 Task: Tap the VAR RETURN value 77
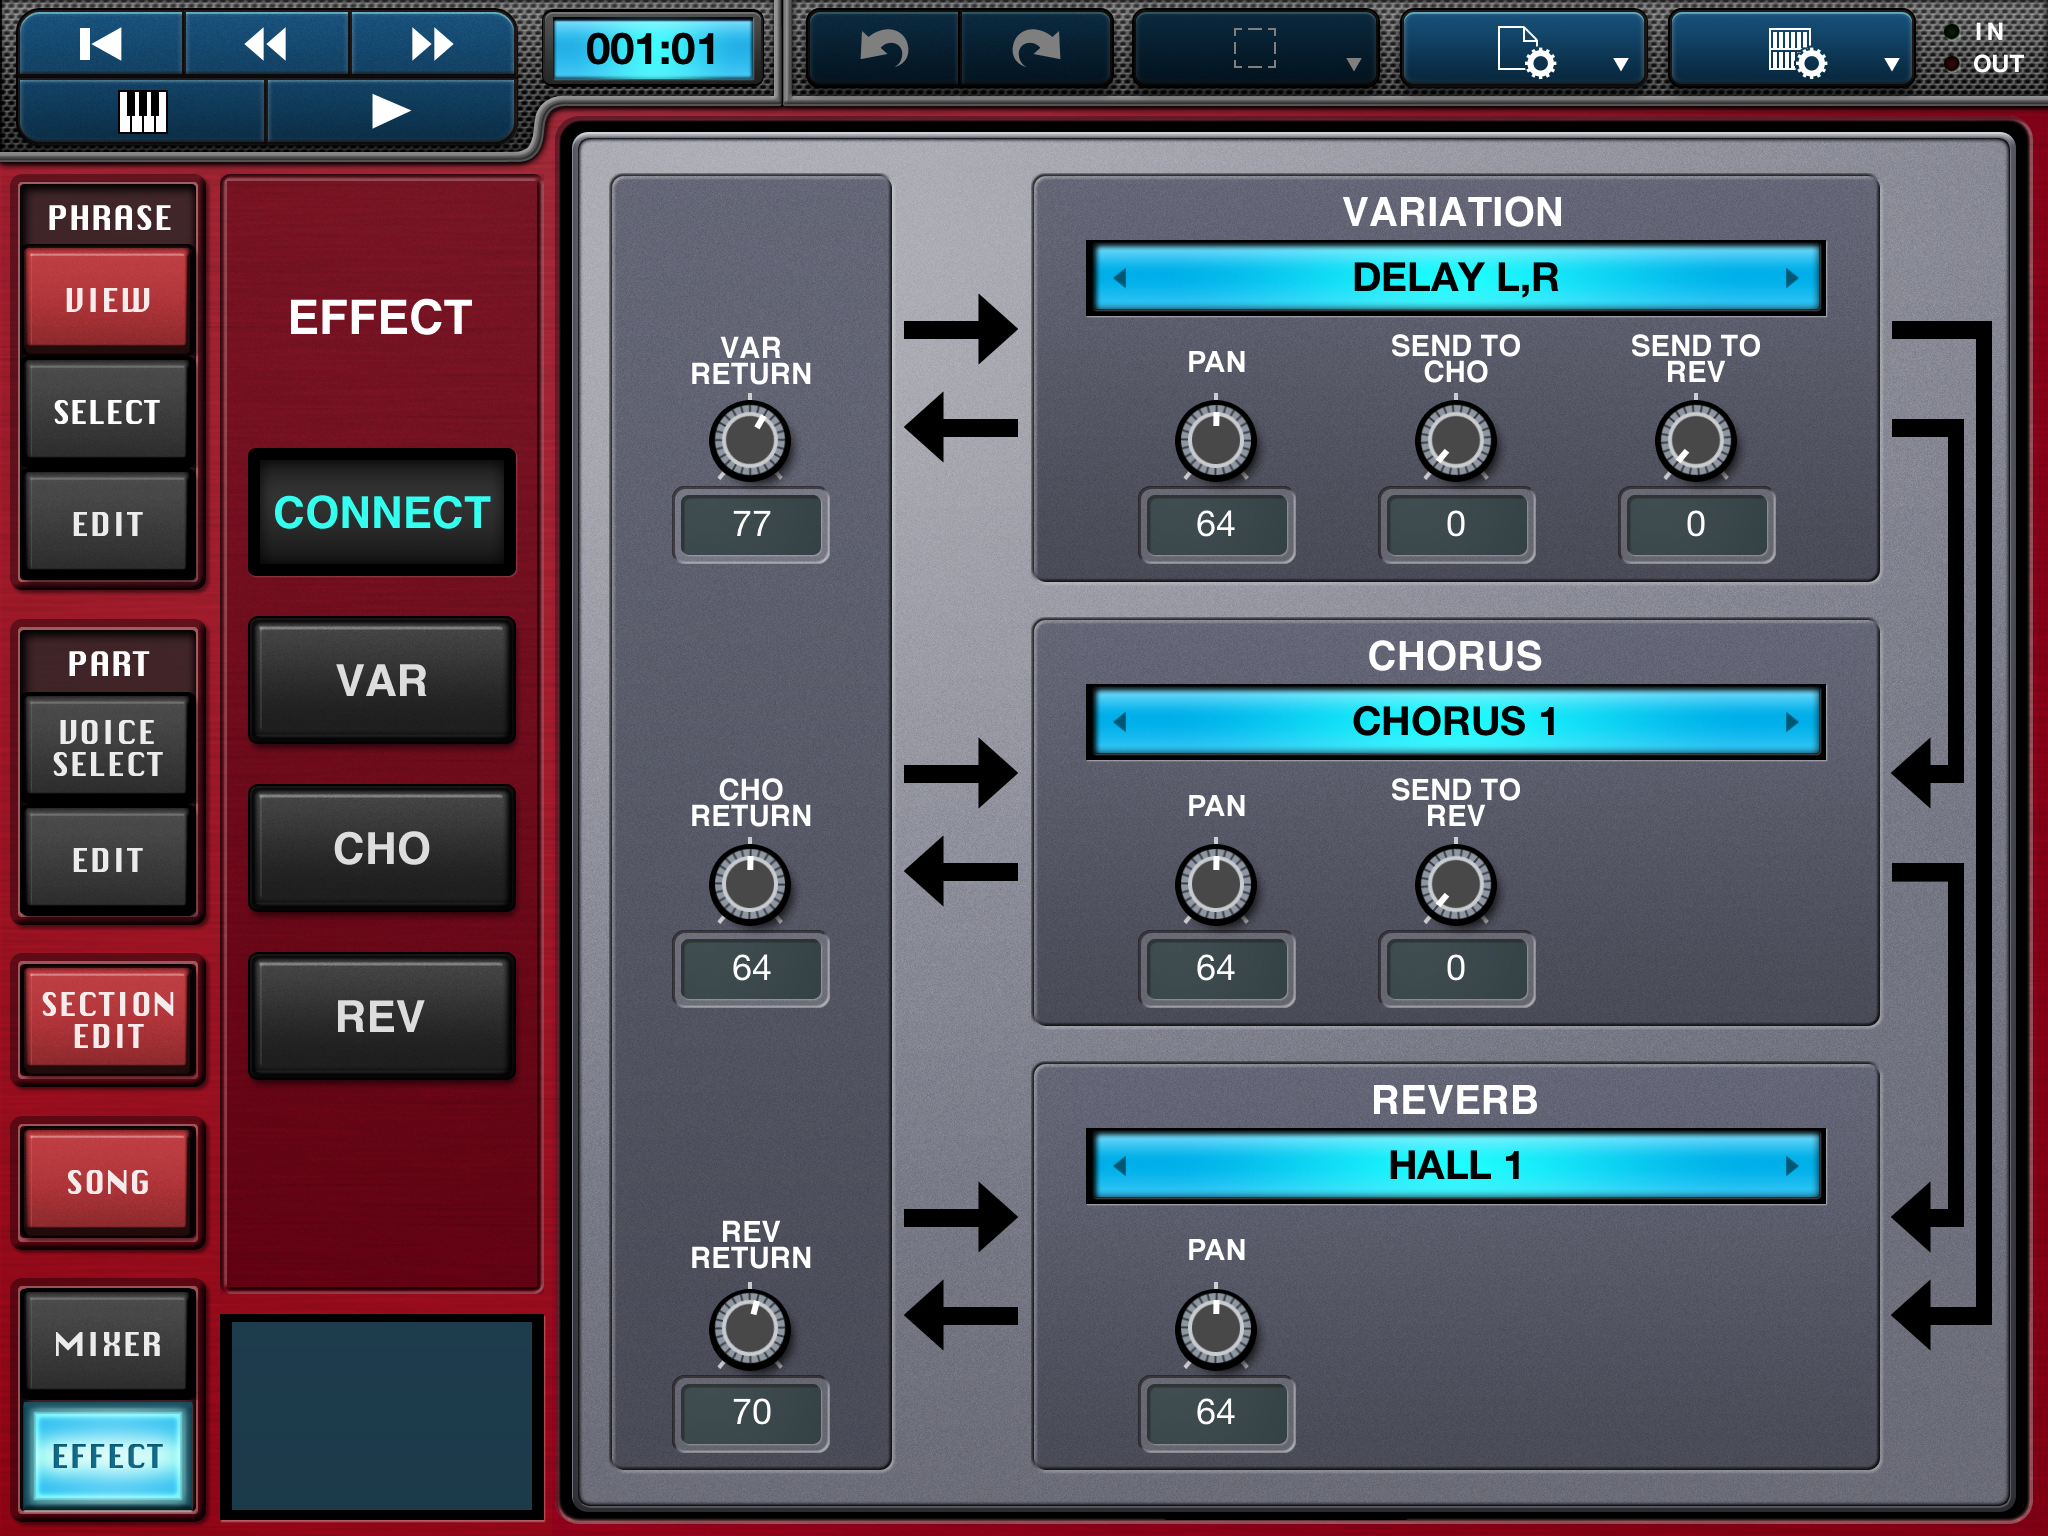tap(751, 525)
